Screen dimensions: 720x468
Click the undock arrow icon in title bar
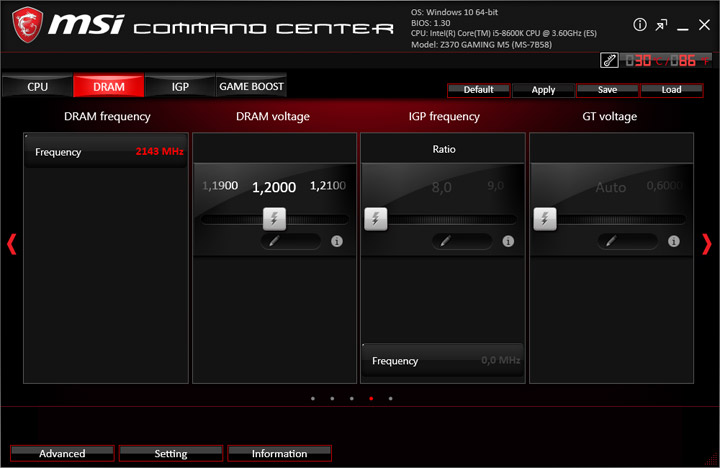[661, 25]
